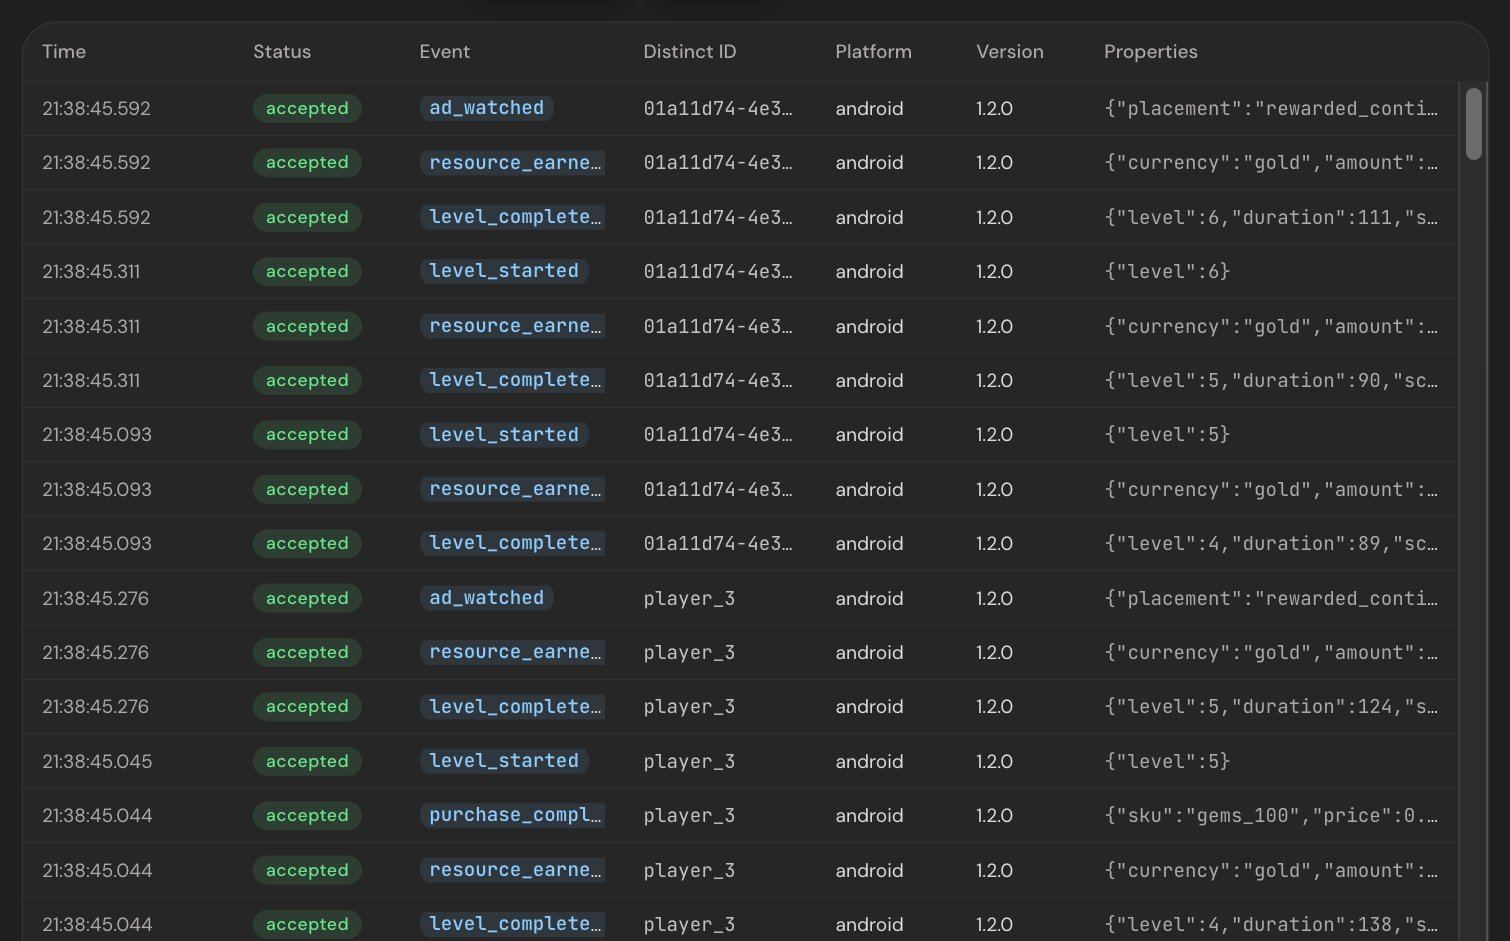
Task: Click properties starting {"level":5,"duration":90
Action: (1271, 380)
